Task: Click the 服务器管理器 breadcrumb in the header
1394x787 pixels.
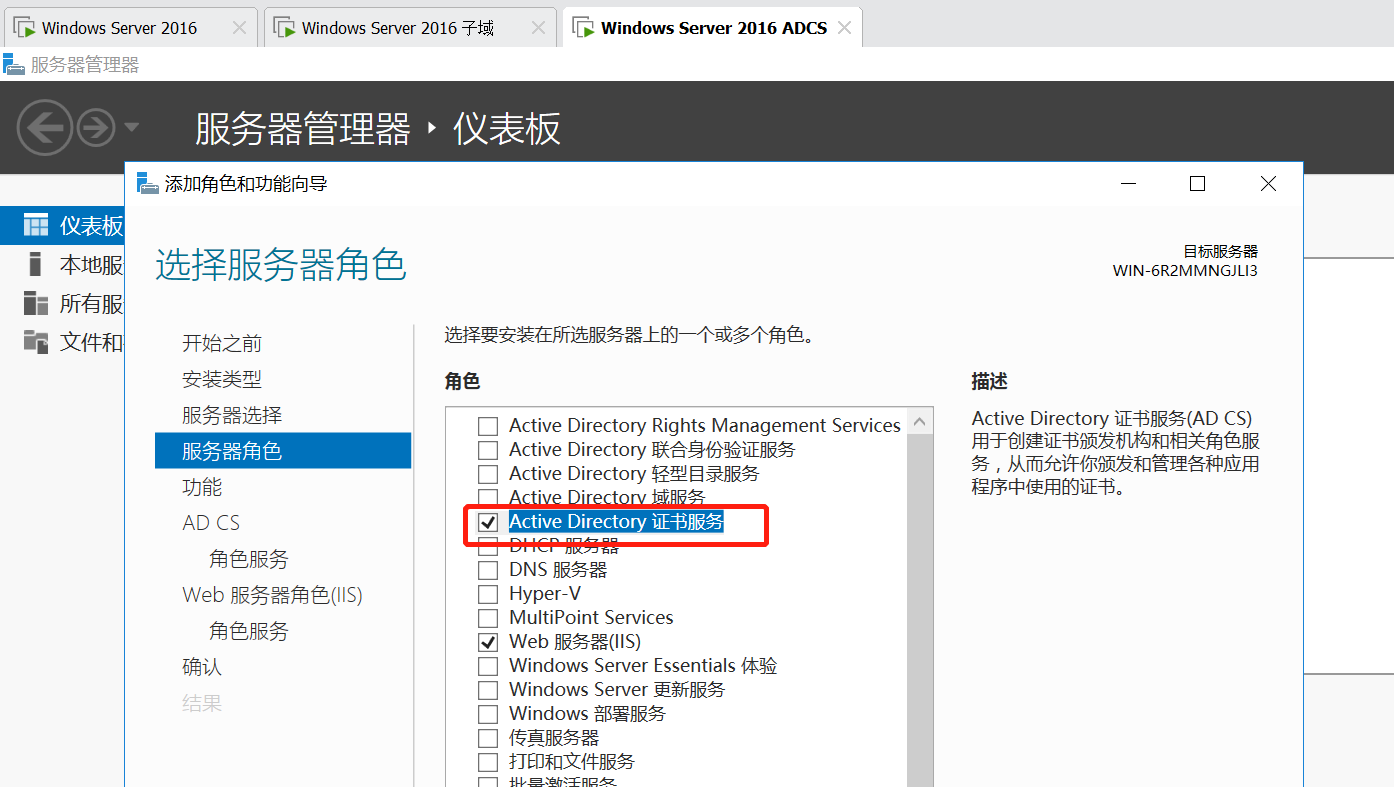Action: click(x=303, y=129)
